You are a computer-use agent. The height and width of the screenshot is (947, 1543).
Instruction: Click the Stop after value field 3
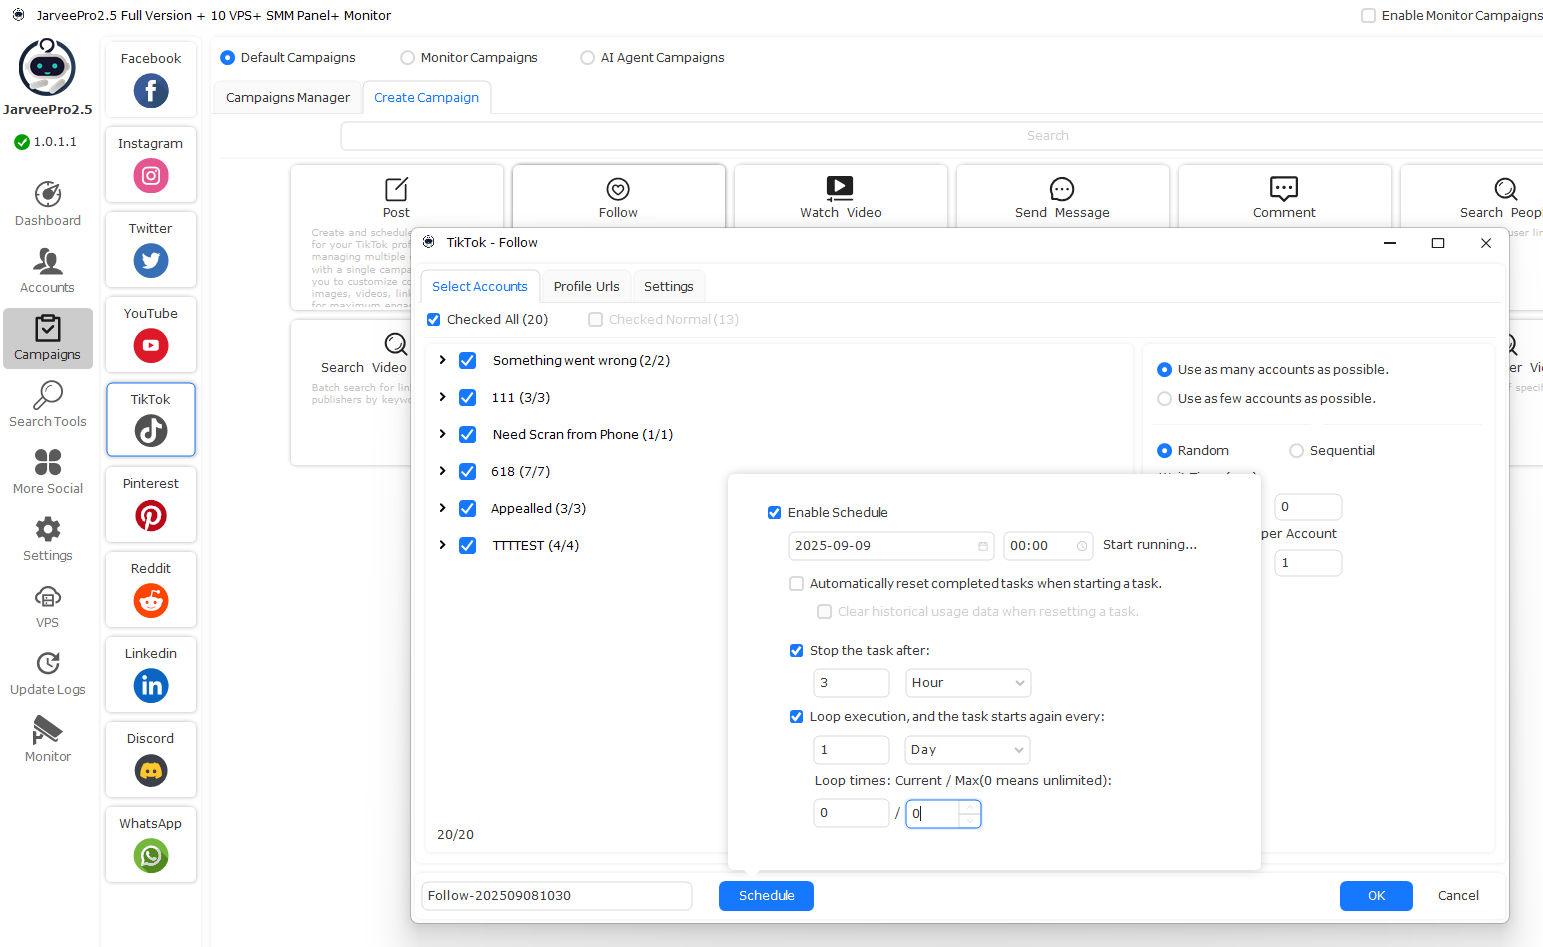tap(852, 683)
